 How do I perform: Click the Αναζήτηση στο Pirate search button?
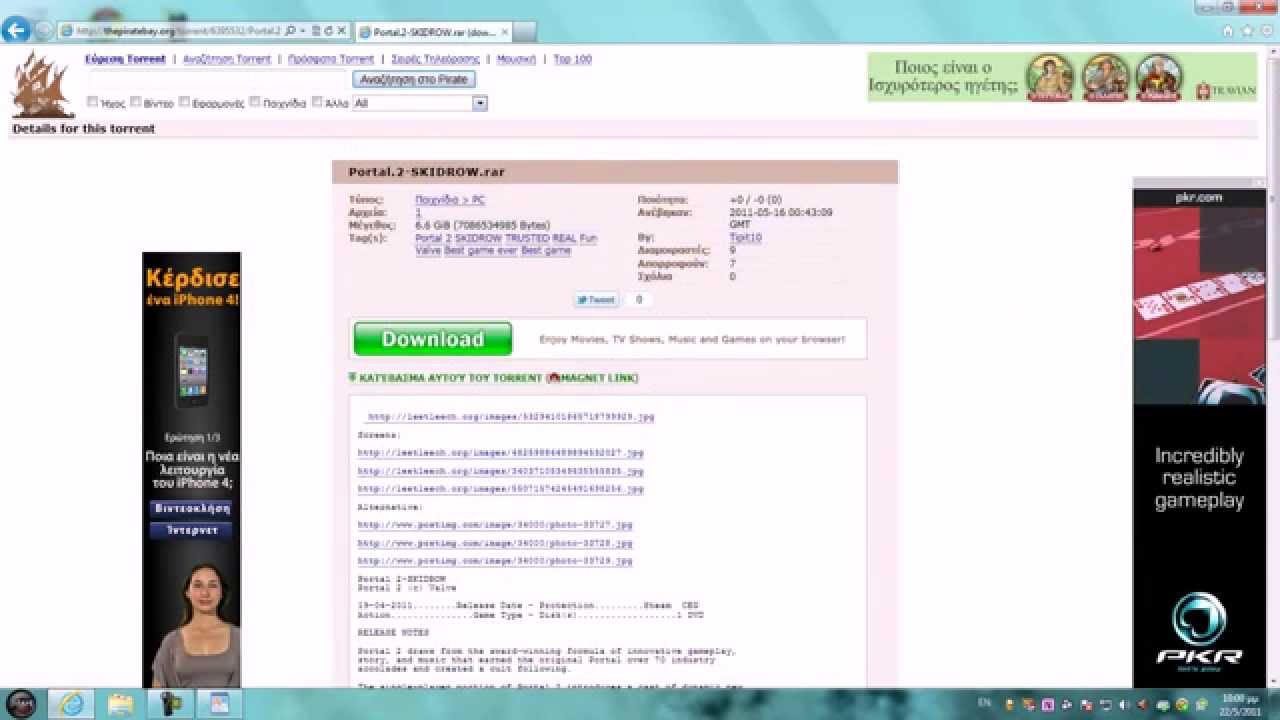(414, 79)
